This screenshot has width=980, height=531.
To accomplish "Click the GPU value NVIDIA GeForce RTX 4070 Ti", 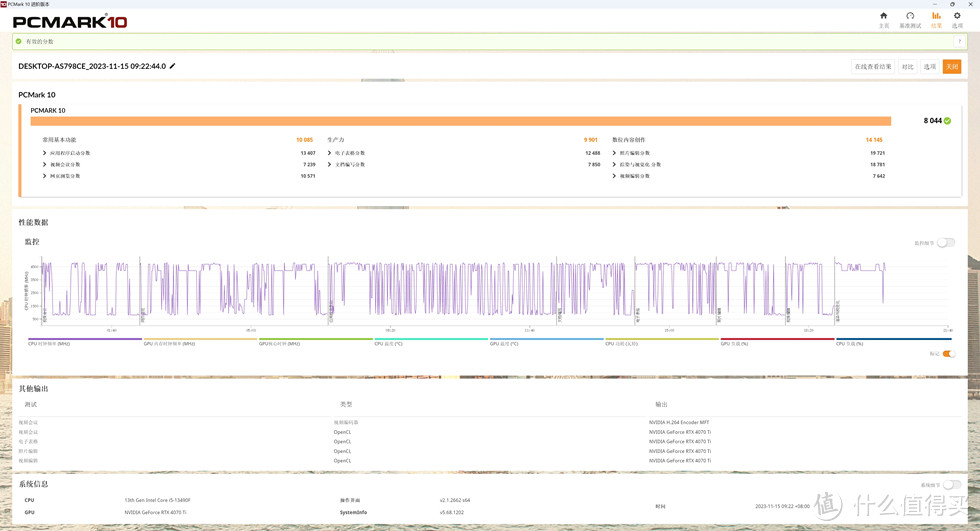I will coord(156,512).
